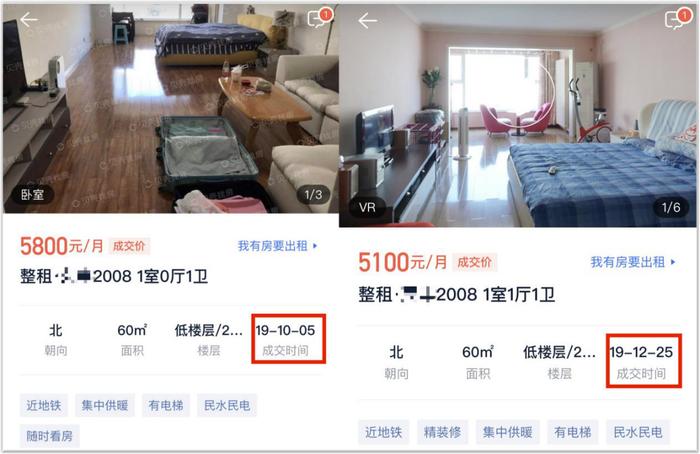Tap 有电梯 tag in right listing
Viewport: 700px width, 454px height.
[573, 432]
